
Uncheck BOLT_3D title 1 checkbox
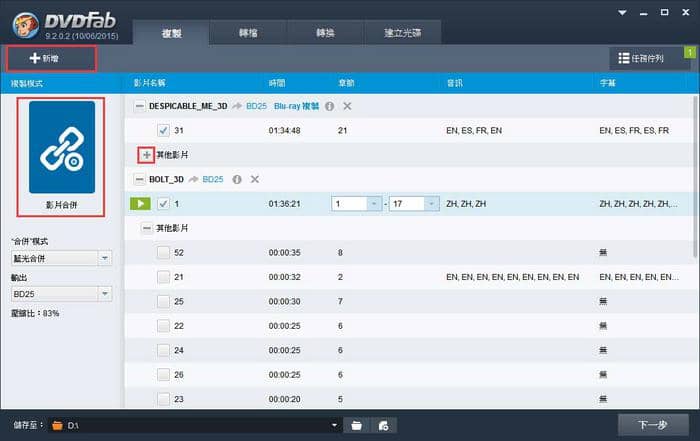tap(163, 204)
